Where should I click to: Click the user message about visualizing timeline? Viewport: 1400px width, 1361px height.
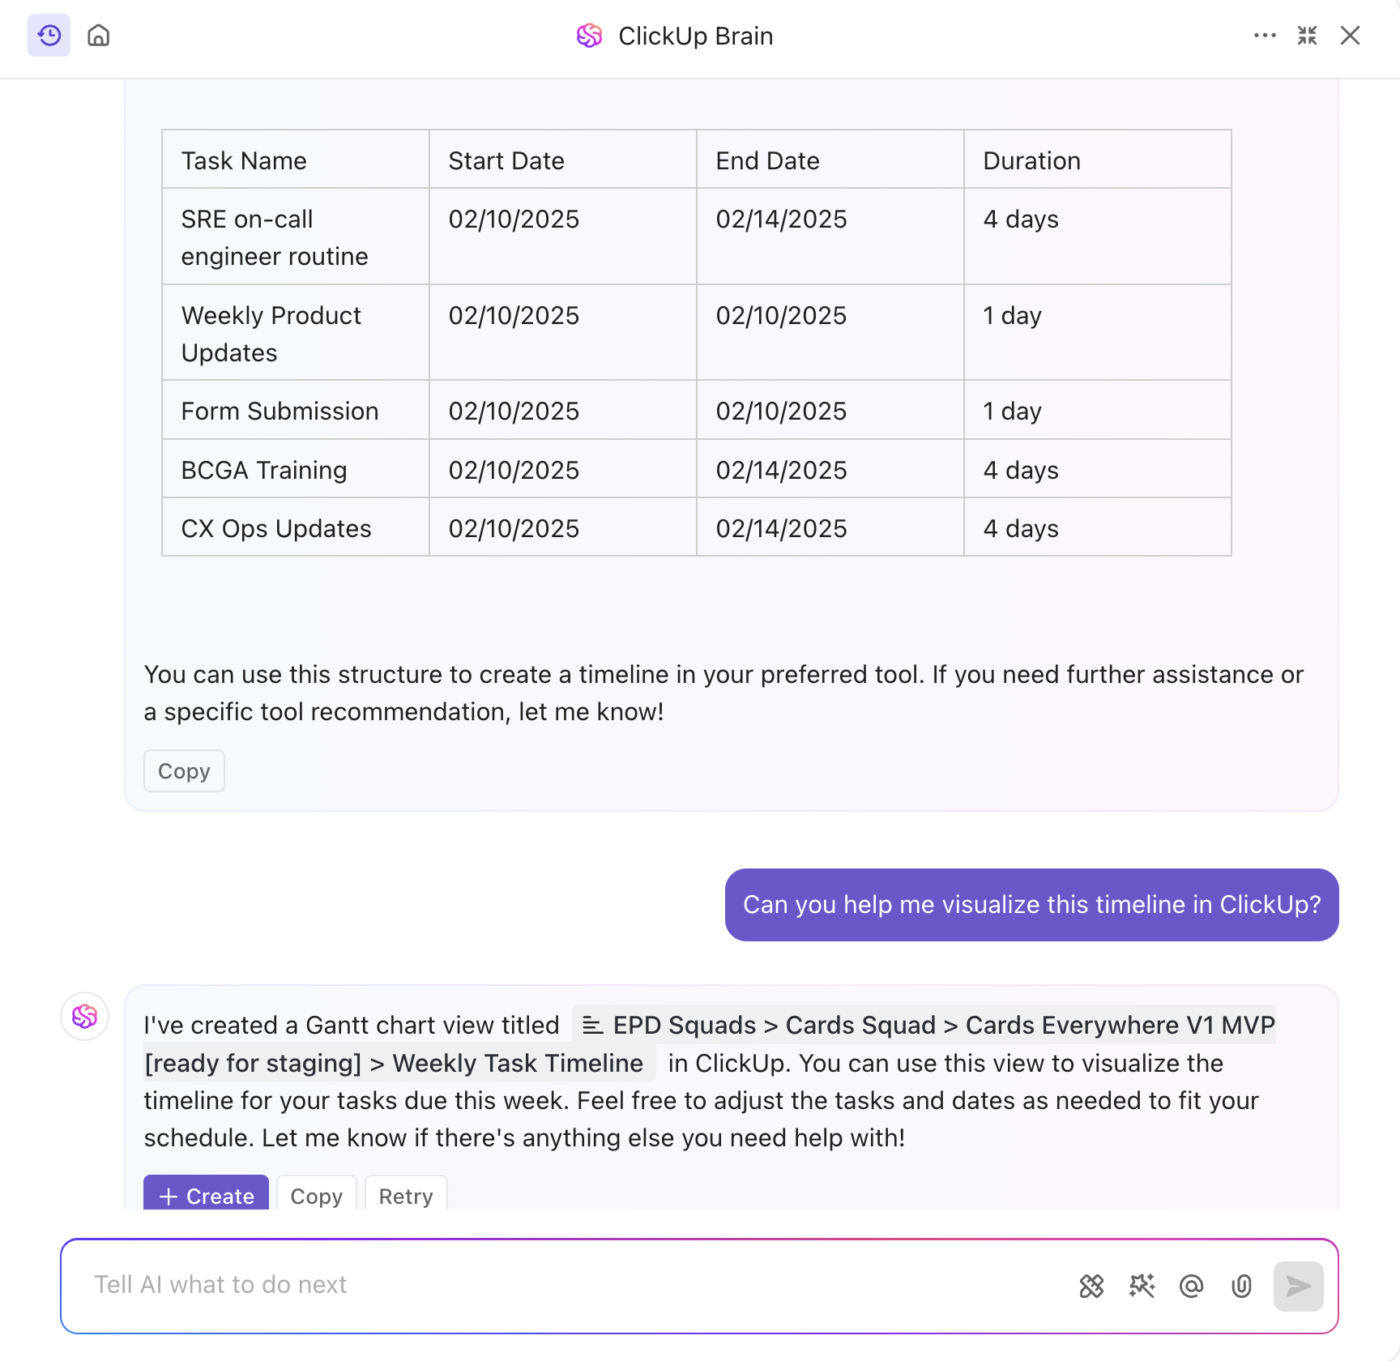tap(1031, 905)
